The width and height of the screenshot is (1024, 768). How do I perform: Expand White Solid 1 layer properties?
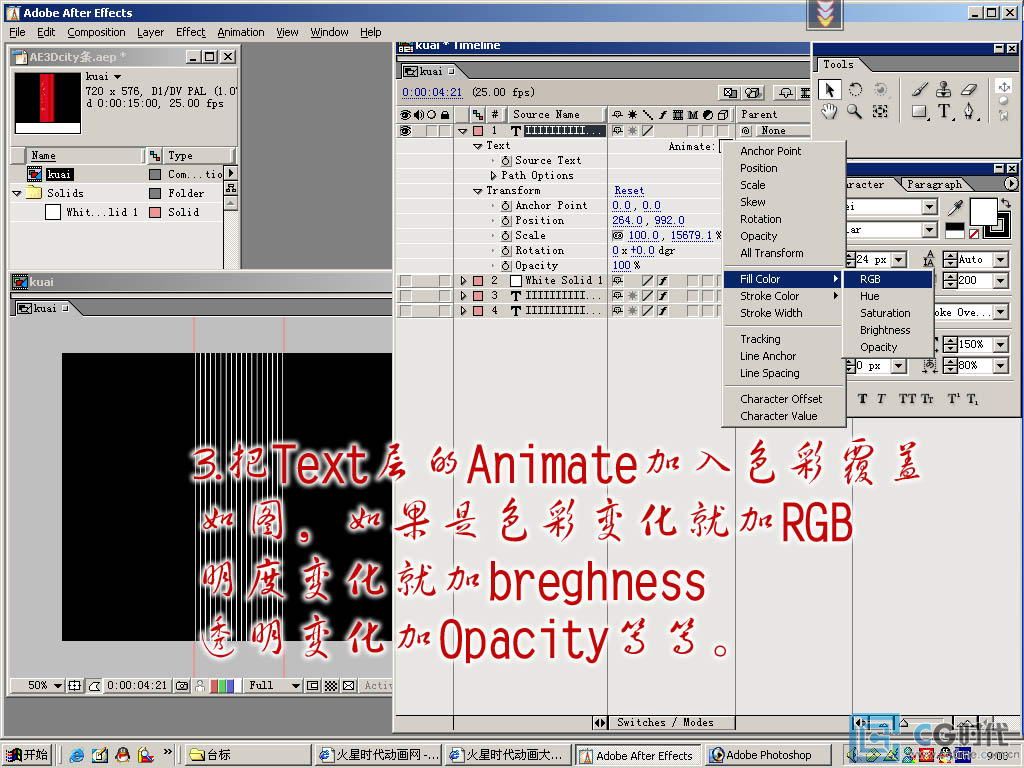pos(463,280)
